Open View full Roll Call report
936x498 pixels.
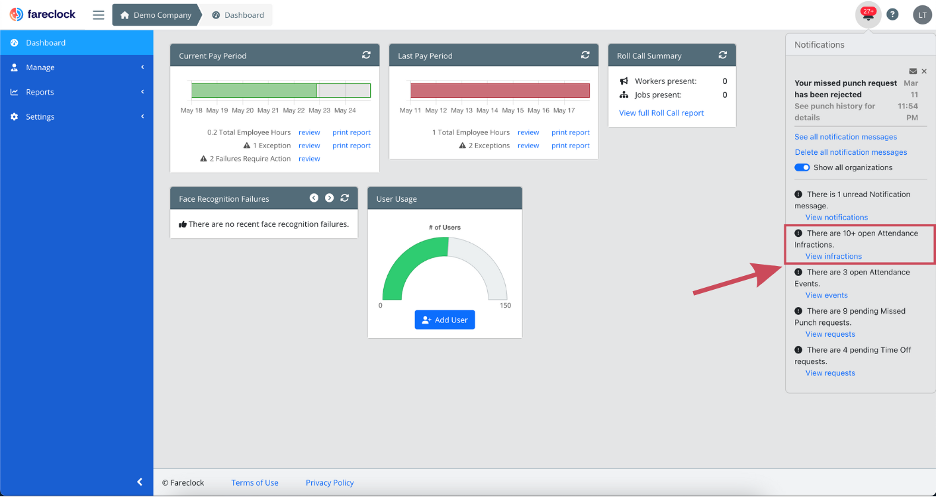(x=661, y=113)
